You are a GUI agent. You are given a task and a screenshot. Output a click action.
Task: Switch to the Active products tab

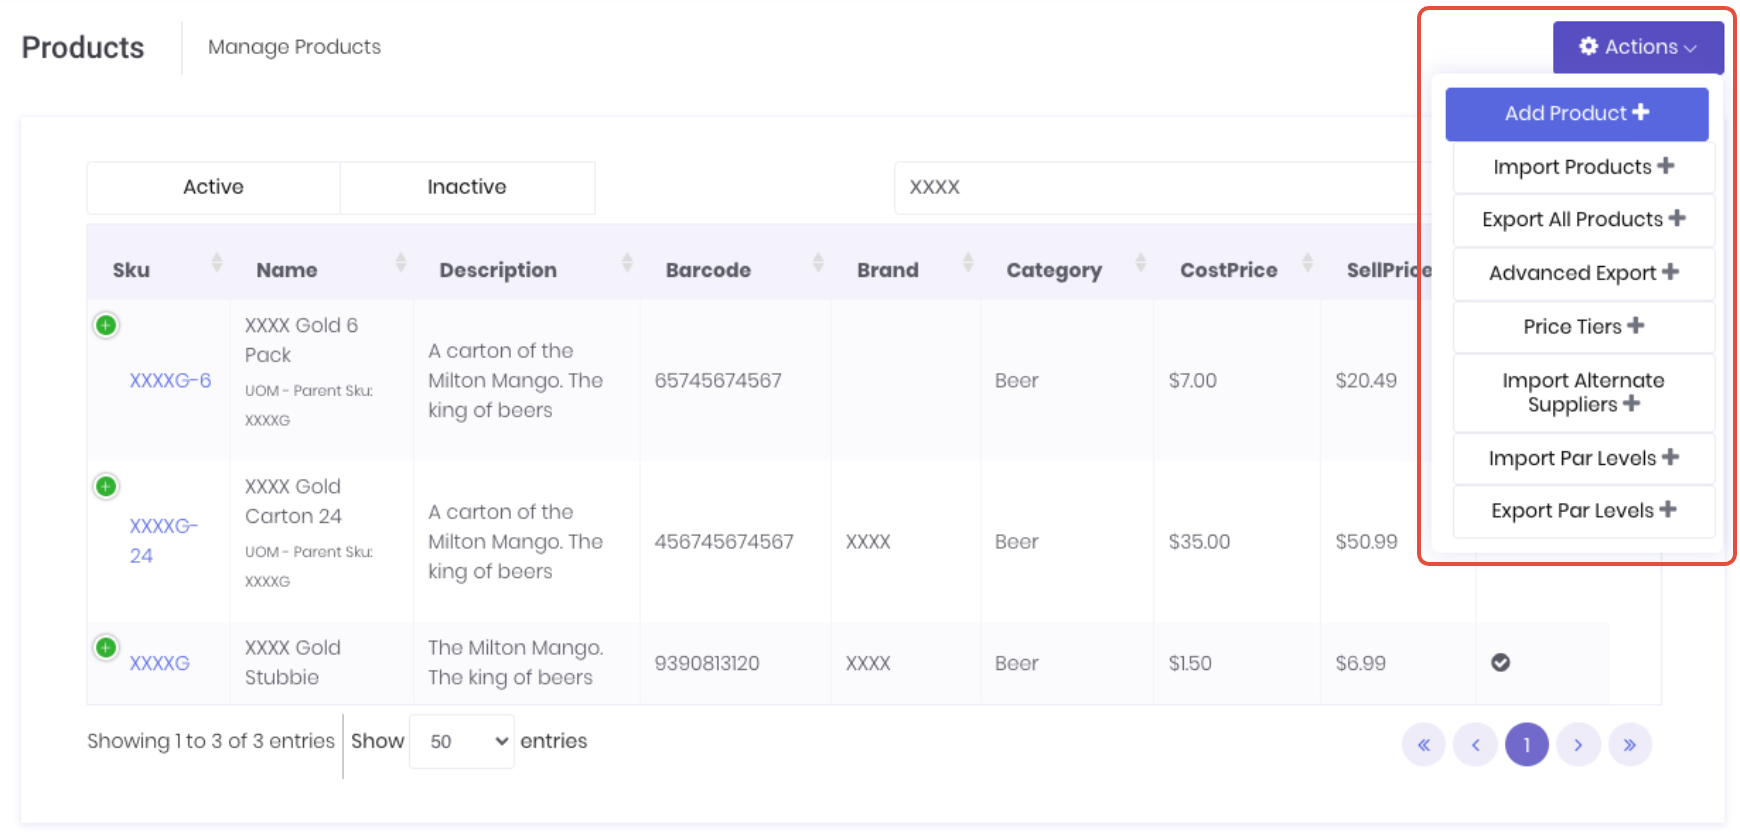pos(213,187)
